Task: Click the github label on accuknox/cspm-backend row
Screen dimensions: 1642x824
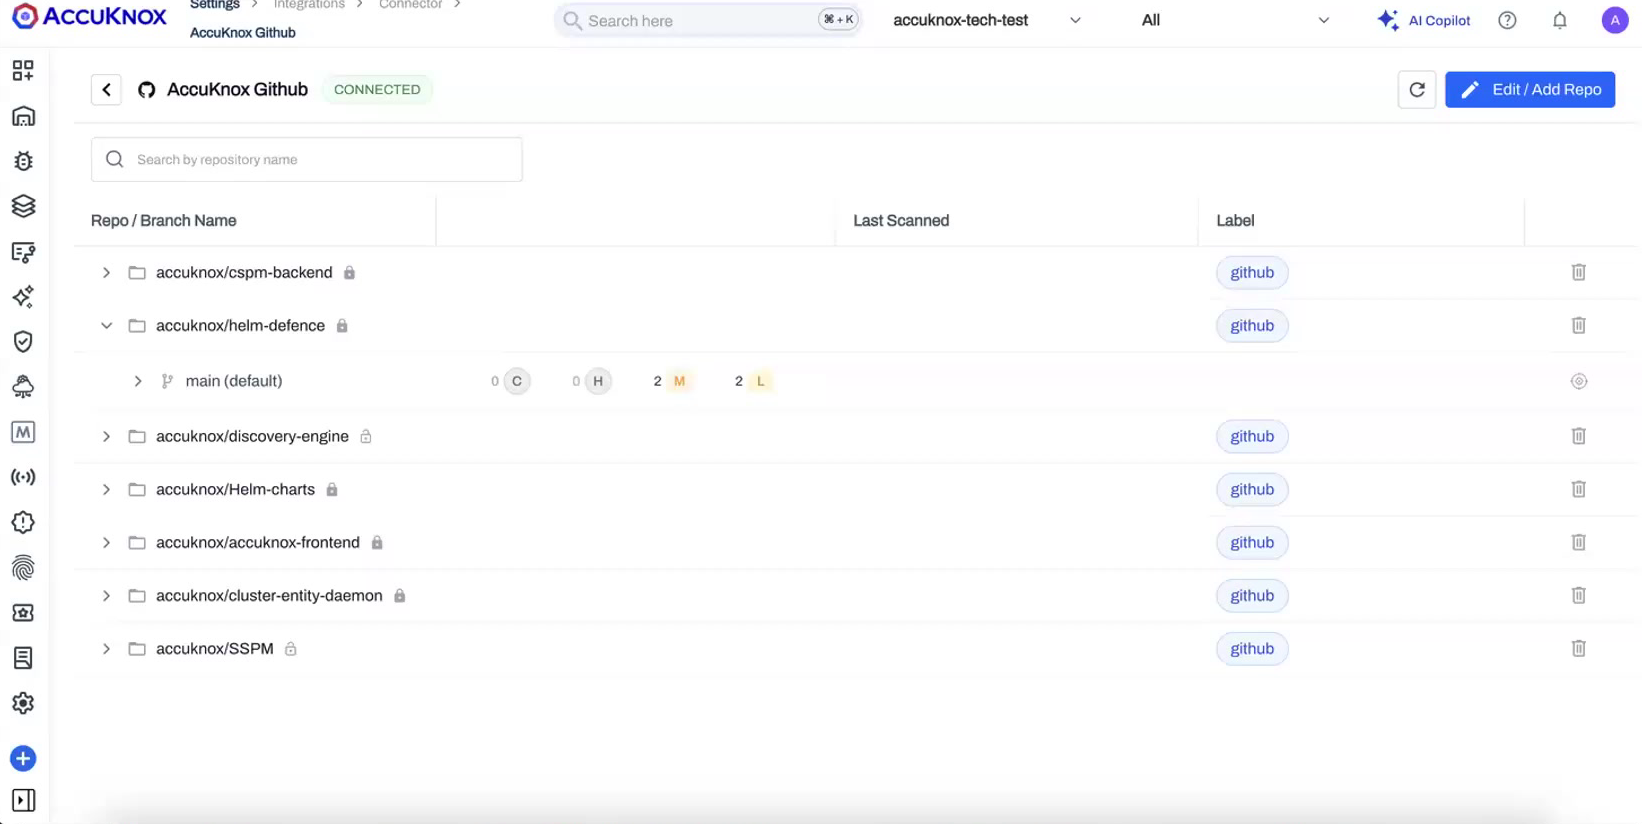Action: (1252, 273)
